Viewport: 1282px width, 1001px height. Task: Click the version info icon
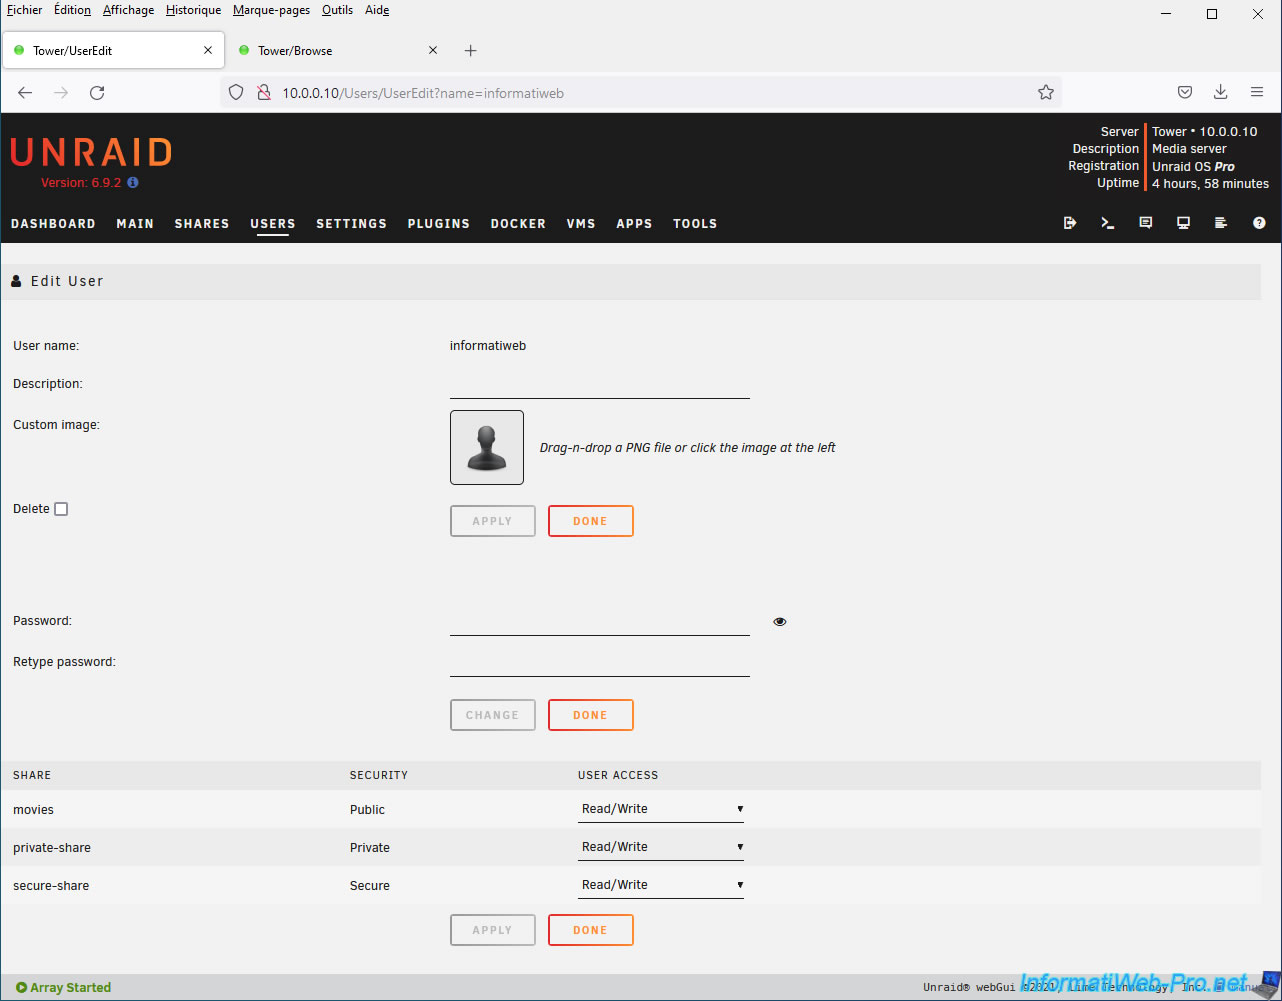[x=133, y=183]
